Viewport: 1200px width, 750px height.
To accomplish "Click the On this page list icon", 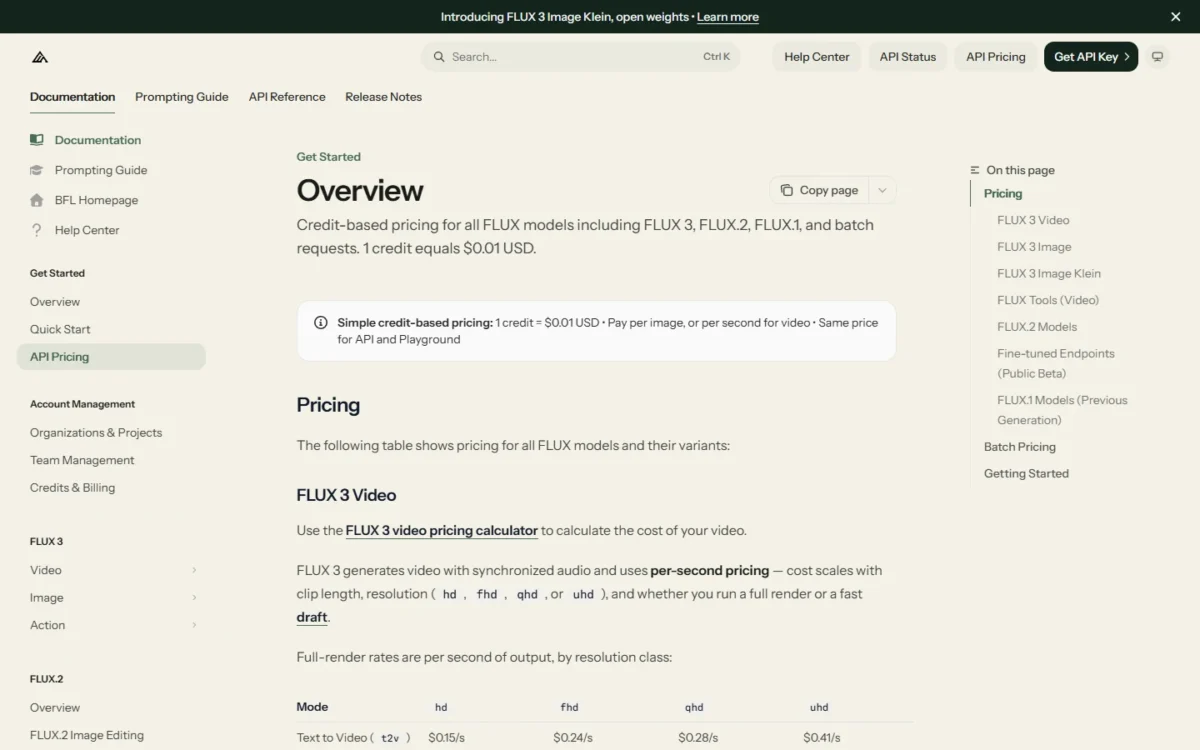I will [975, 170].
